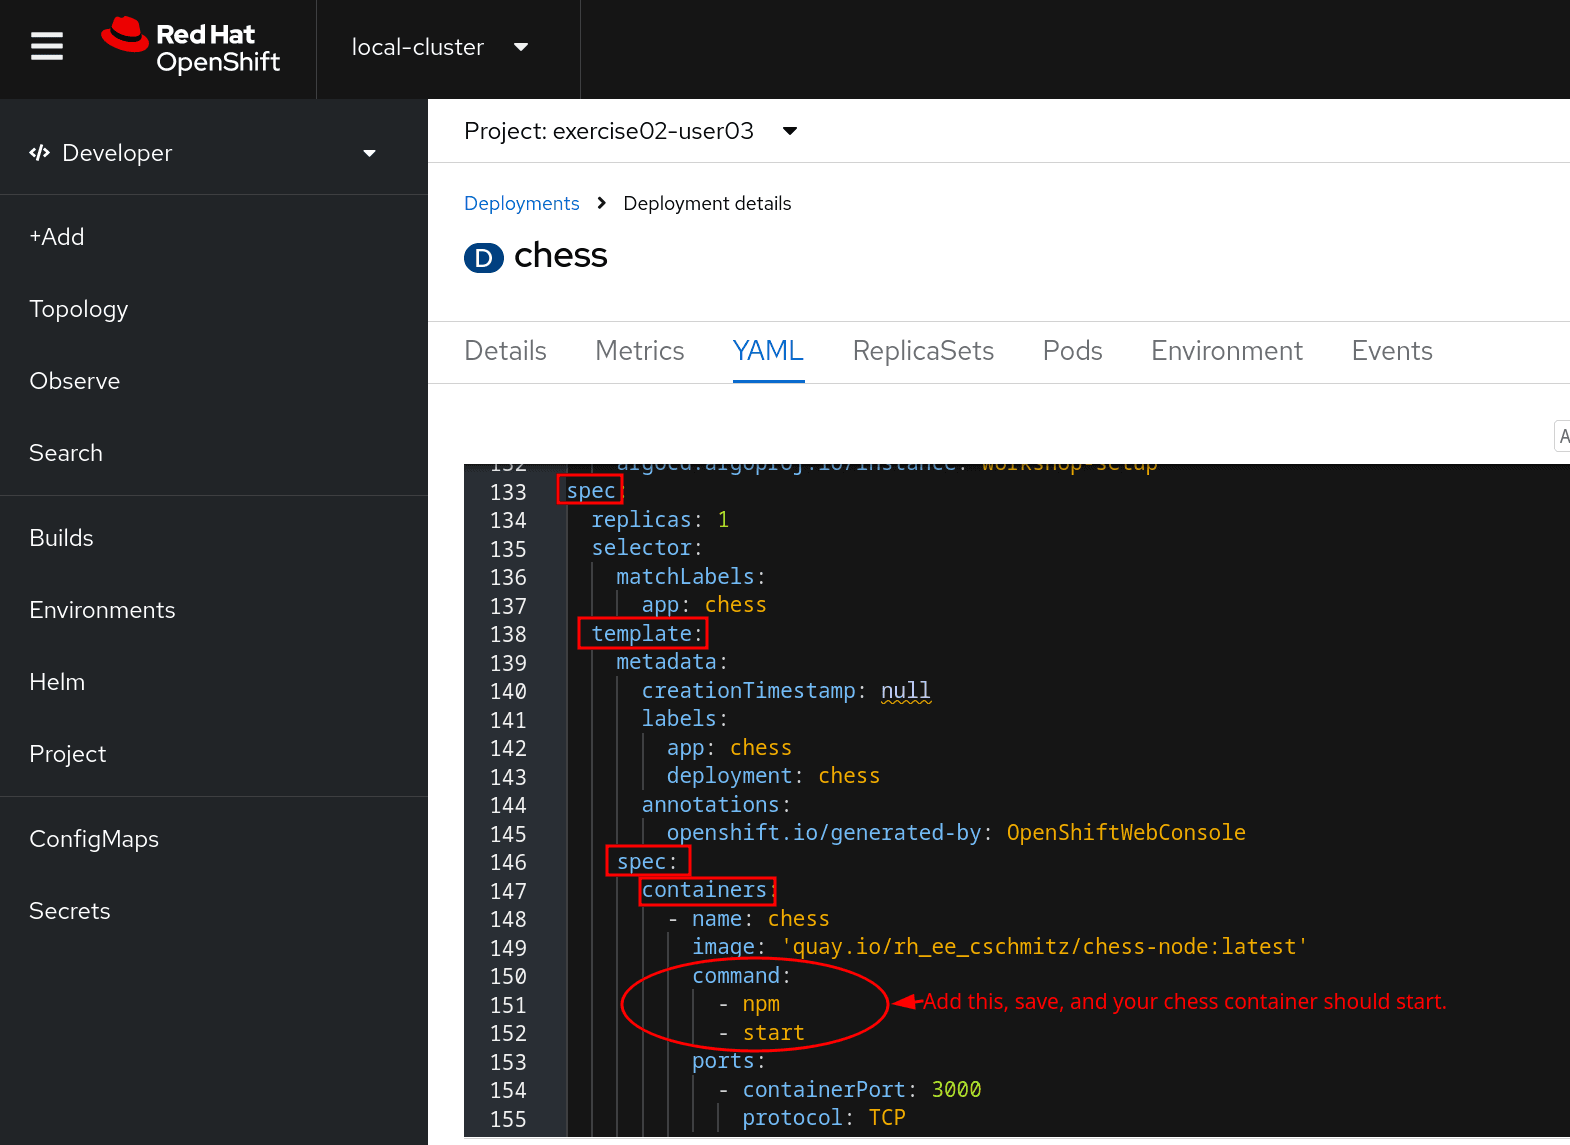Open the local-cluster dropdown
This screenshot has height=1145, width=1570.
pos(440,47)
